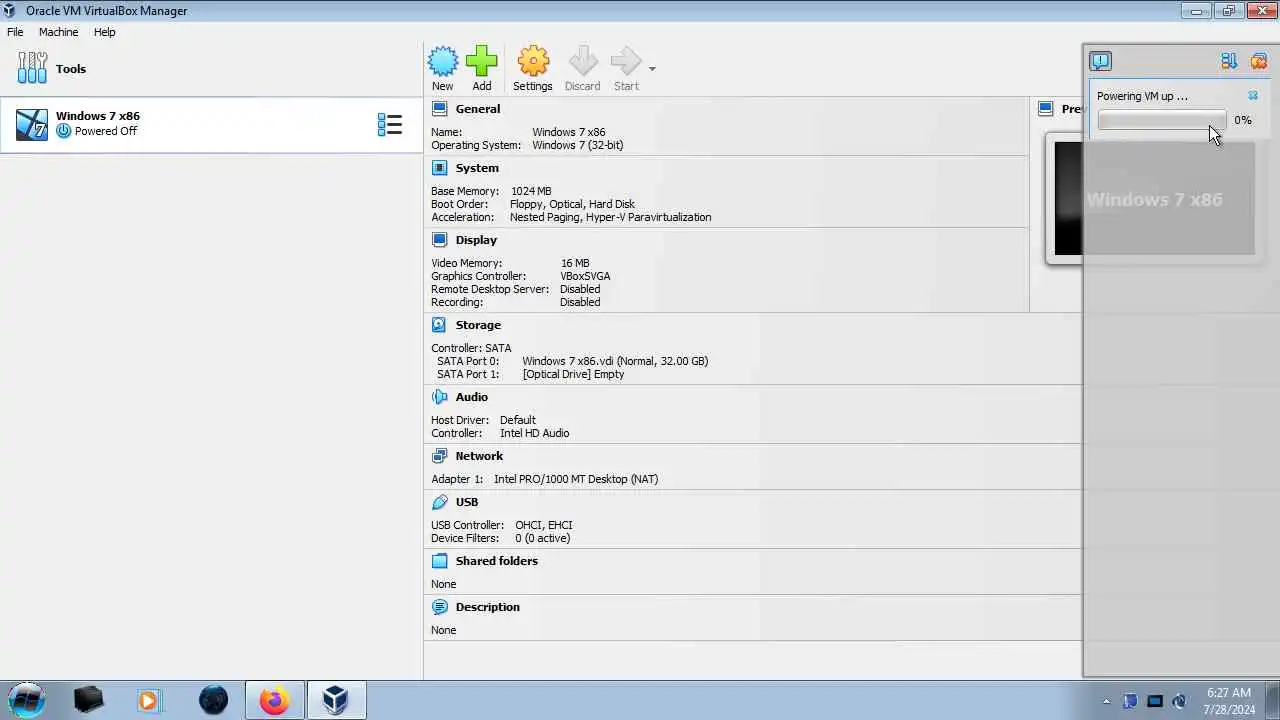Click the Powered Off status text

coord(106,131)
